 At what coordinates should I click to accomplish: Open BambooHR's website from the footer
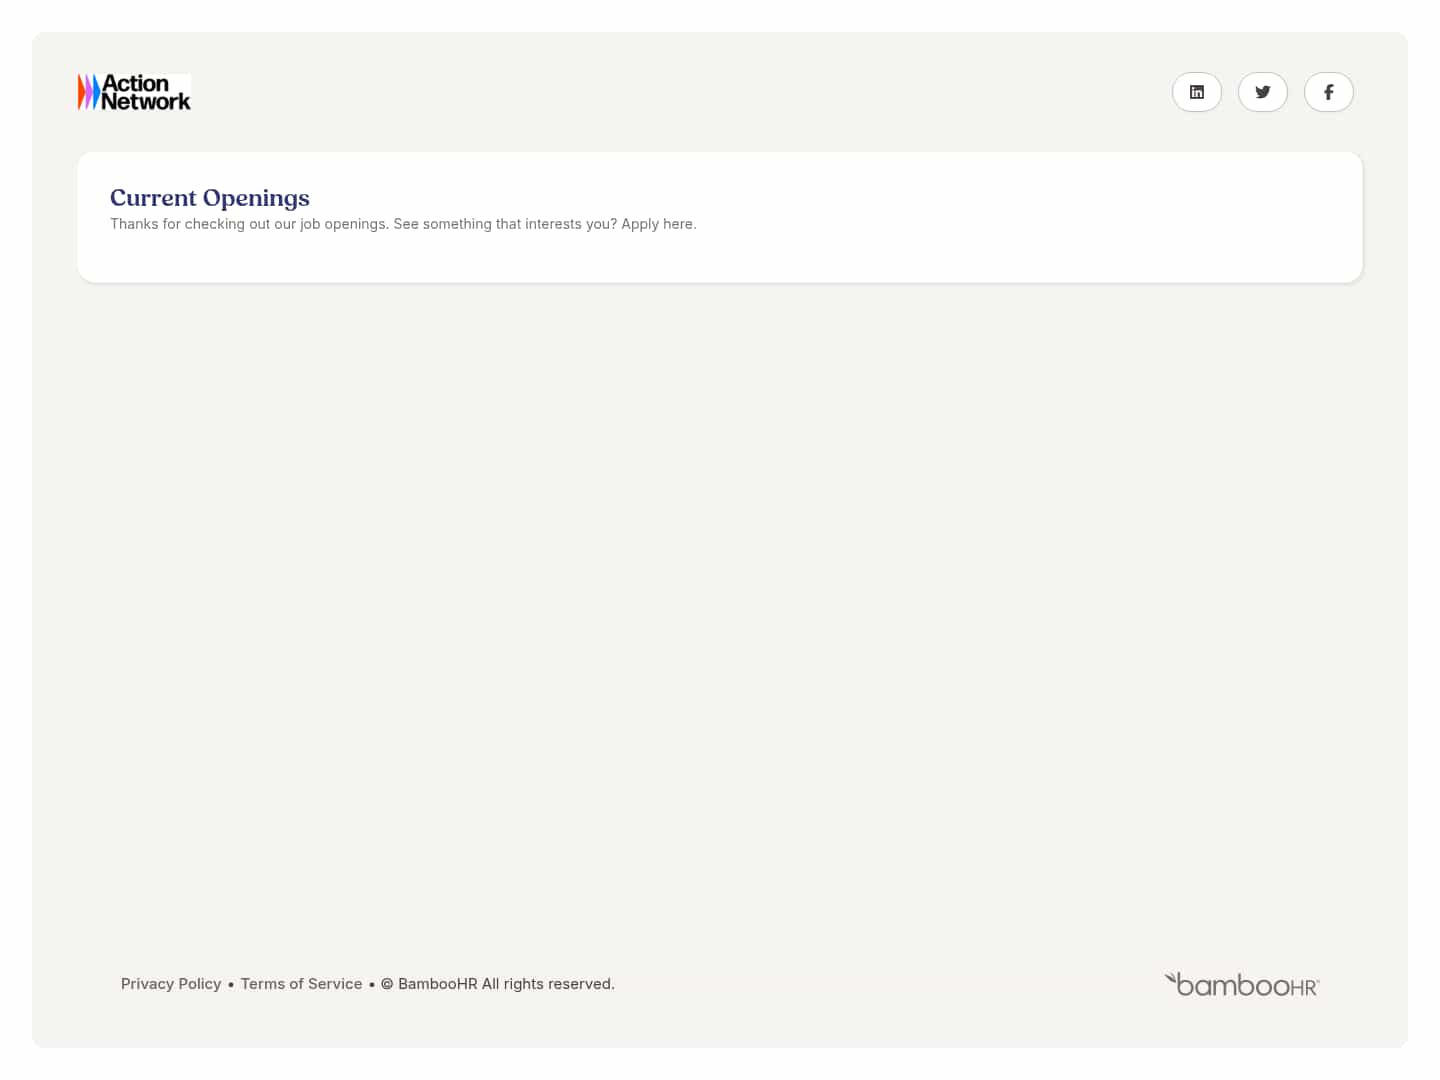pyautogui.click(x=1241, y=984)
